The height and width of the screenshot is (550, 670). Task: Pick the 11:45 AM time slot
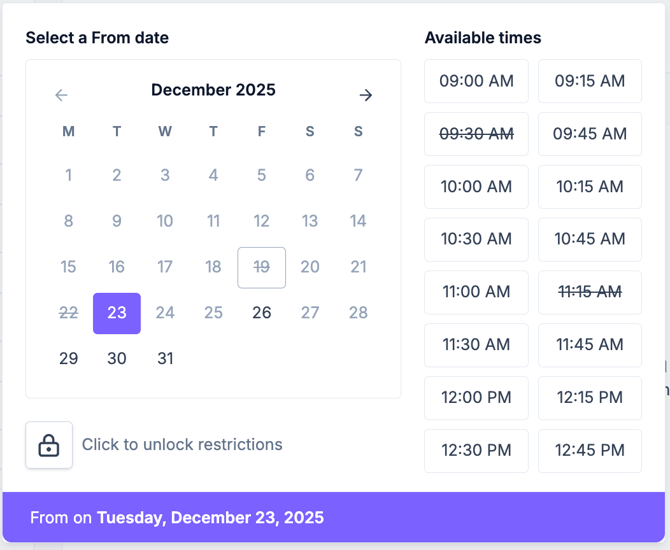pos(590,345)
